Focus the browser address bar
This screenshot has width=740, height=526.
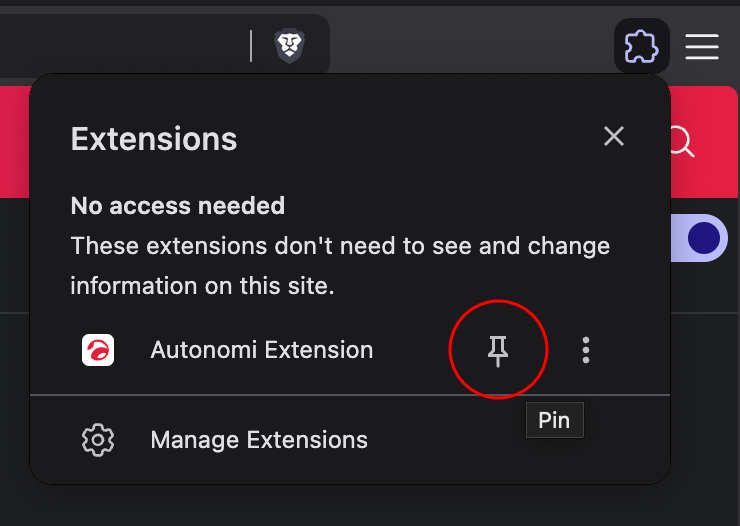pos(120,45)
